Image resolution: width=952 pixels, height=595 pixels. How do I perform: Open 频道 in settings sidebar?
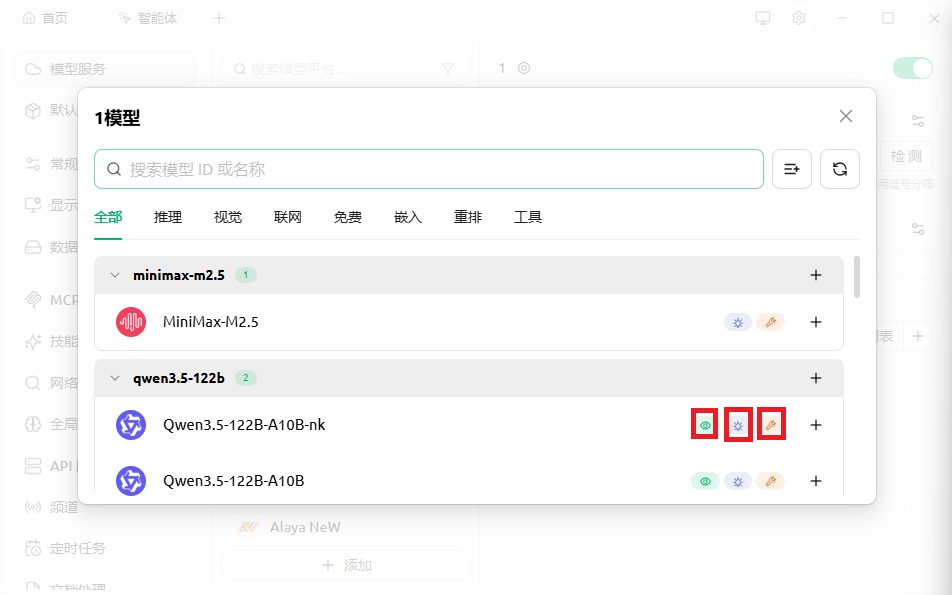[x=52, y=507]
